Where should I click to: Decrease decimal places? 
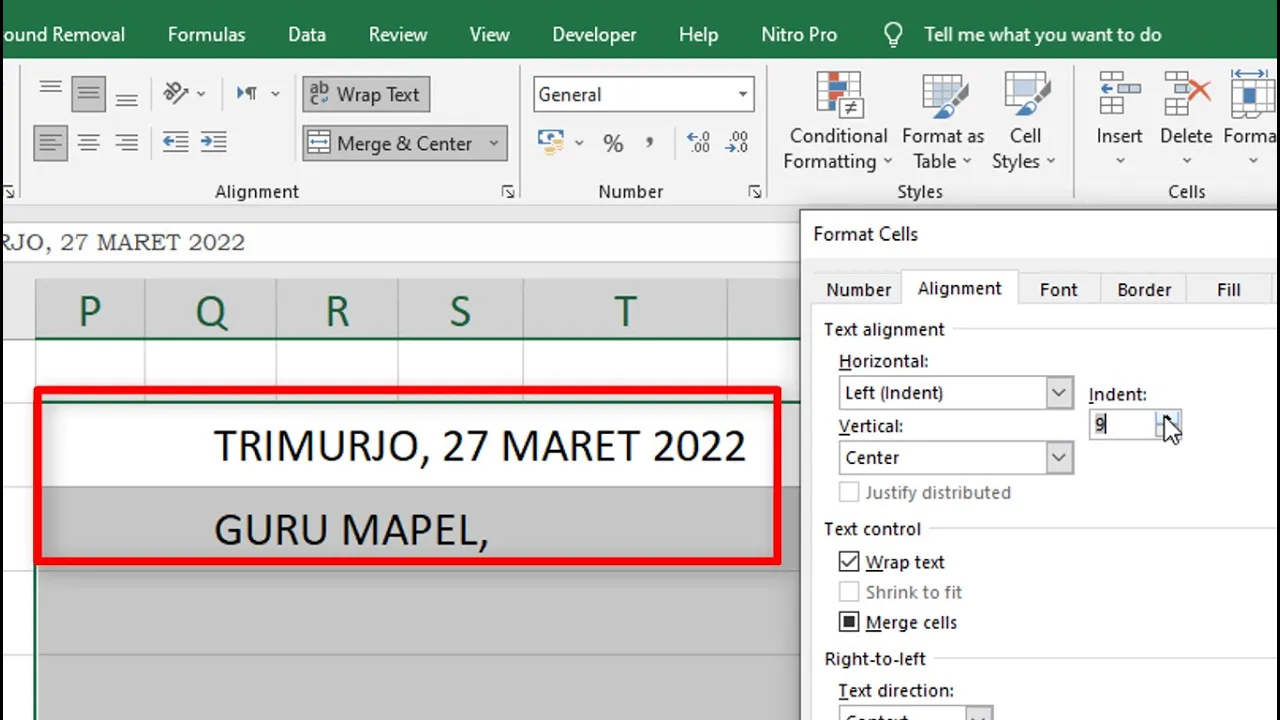tap(737, 143)
